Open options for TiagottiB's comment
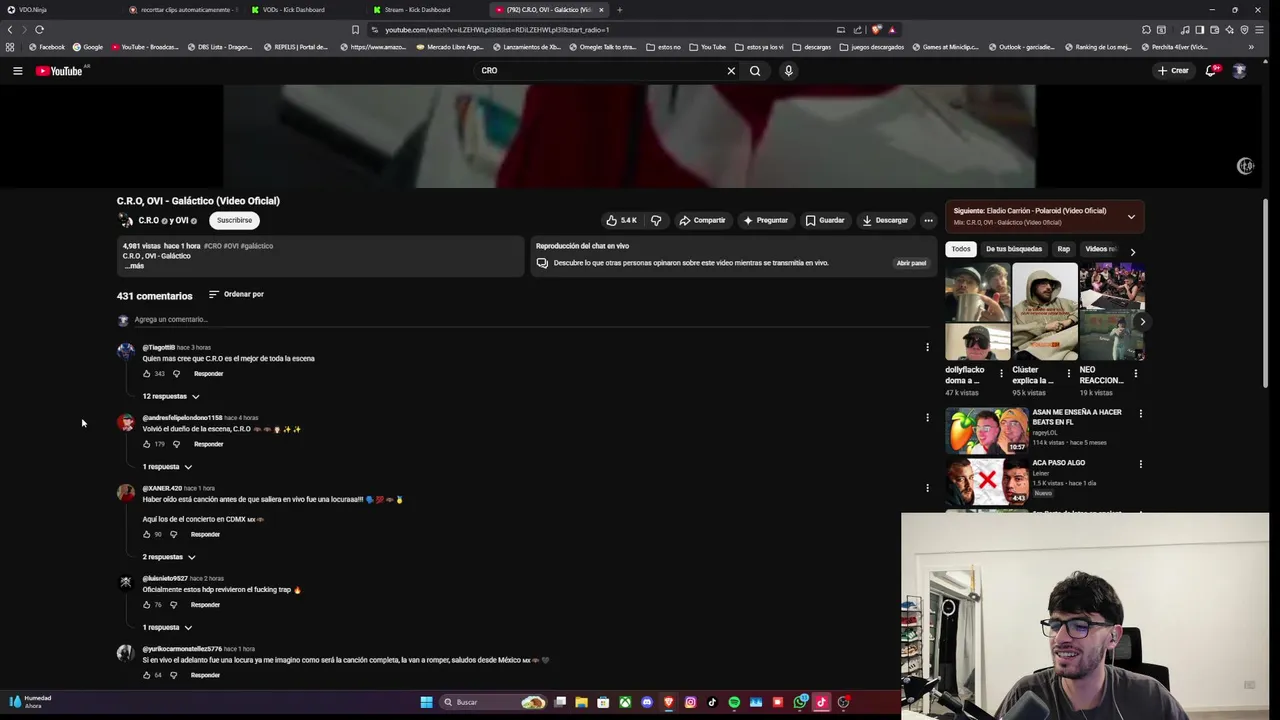Image resolution: width=1280 pixels, height=720 pixels. click(x=927, y=347)
